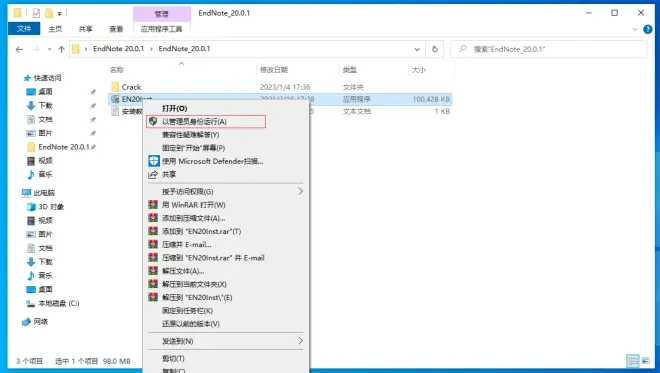Click EndNote_20.0.1 breadcrumb segment
Screen dimensions: 660x373
tap(184, 49)
